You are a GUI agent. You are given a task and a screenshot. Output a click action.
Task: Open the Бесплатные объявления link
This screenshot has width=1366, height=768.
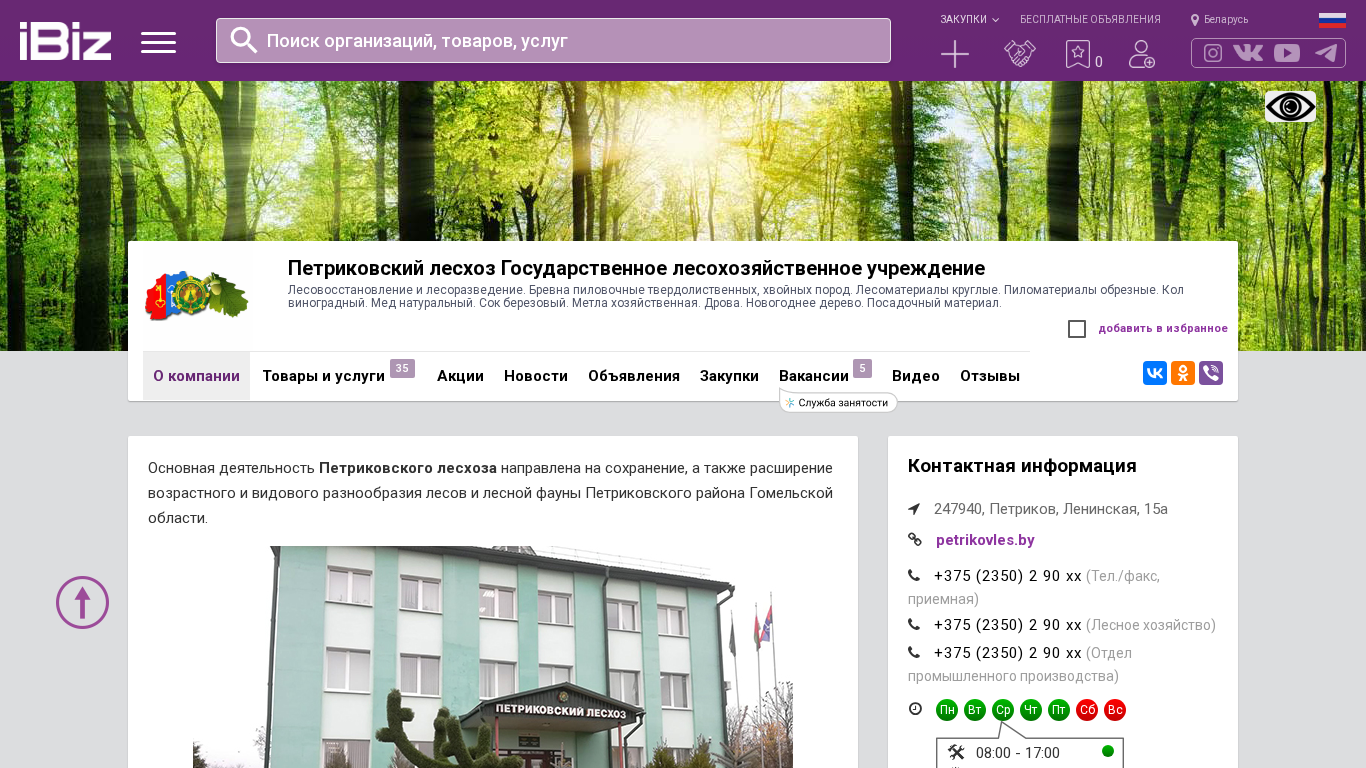click(x=1090, y=19)
